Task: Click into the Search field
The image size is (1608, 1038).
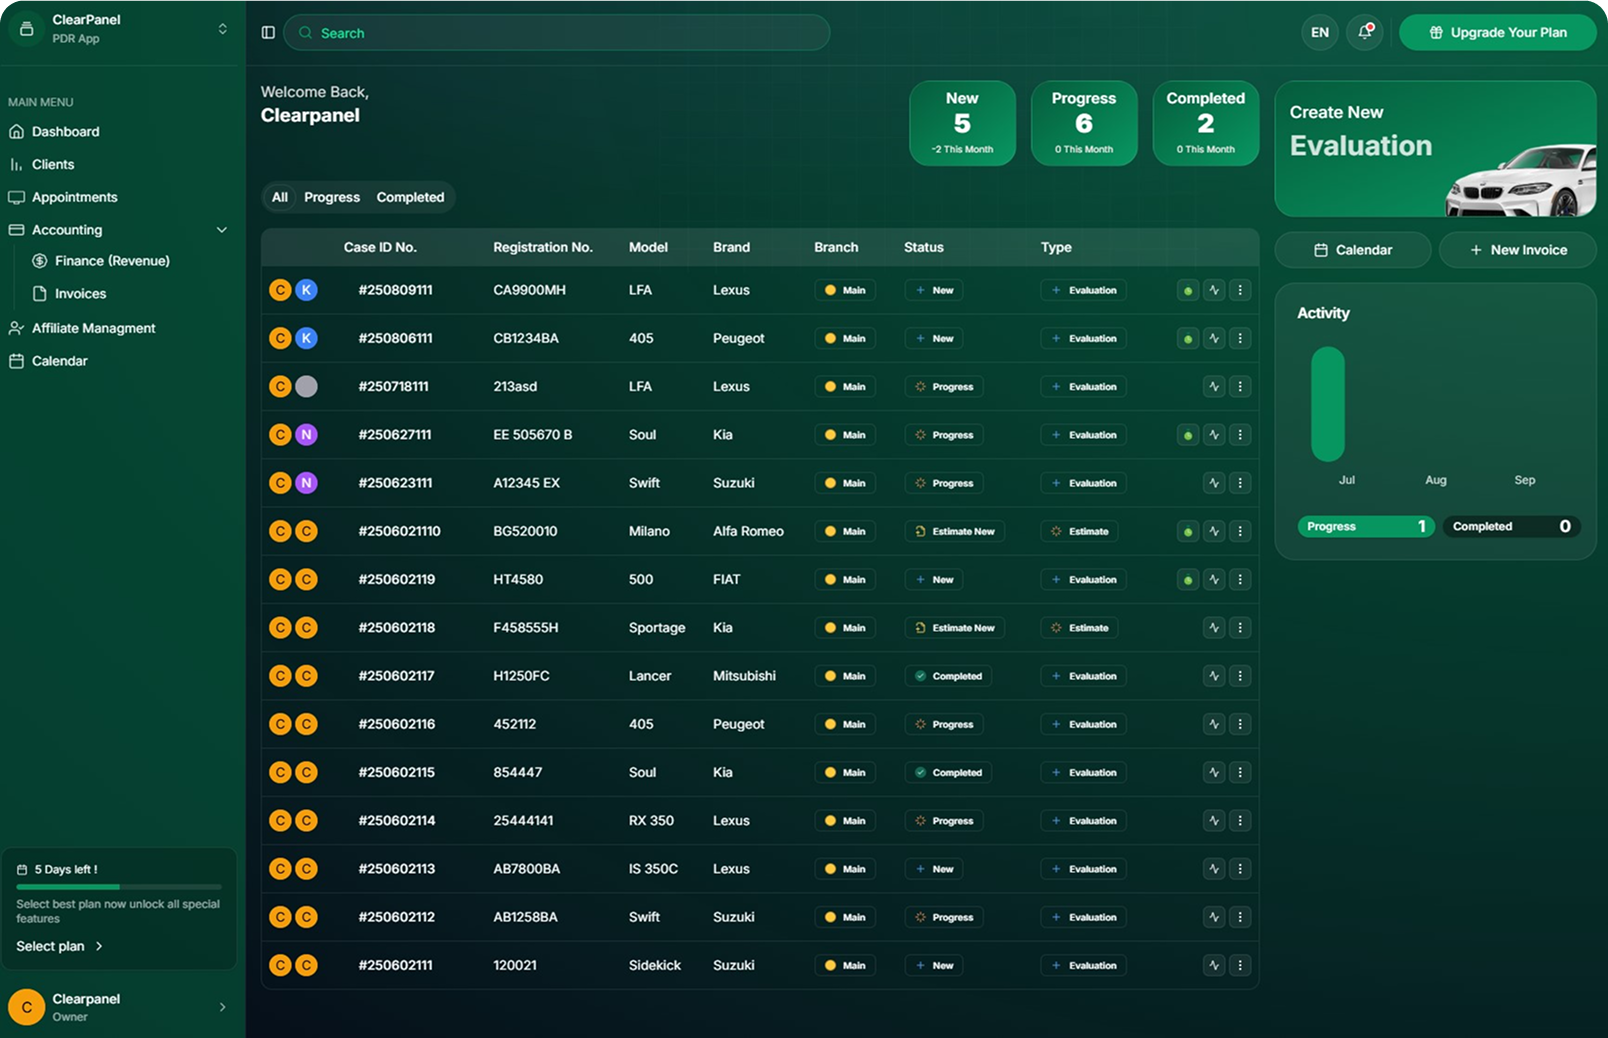Action: coord(556,33)
